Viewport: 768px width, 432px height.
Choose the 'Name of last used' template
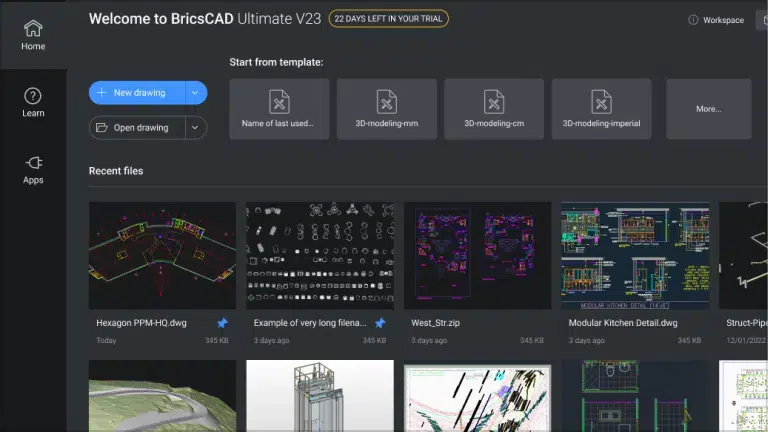click(279, 109)
